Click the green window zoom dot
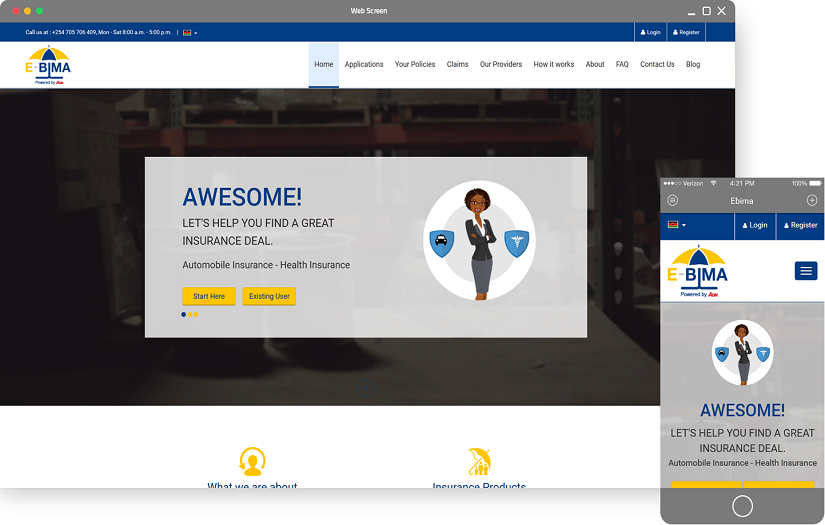This screenshot has width=825, height=525. 39,11
